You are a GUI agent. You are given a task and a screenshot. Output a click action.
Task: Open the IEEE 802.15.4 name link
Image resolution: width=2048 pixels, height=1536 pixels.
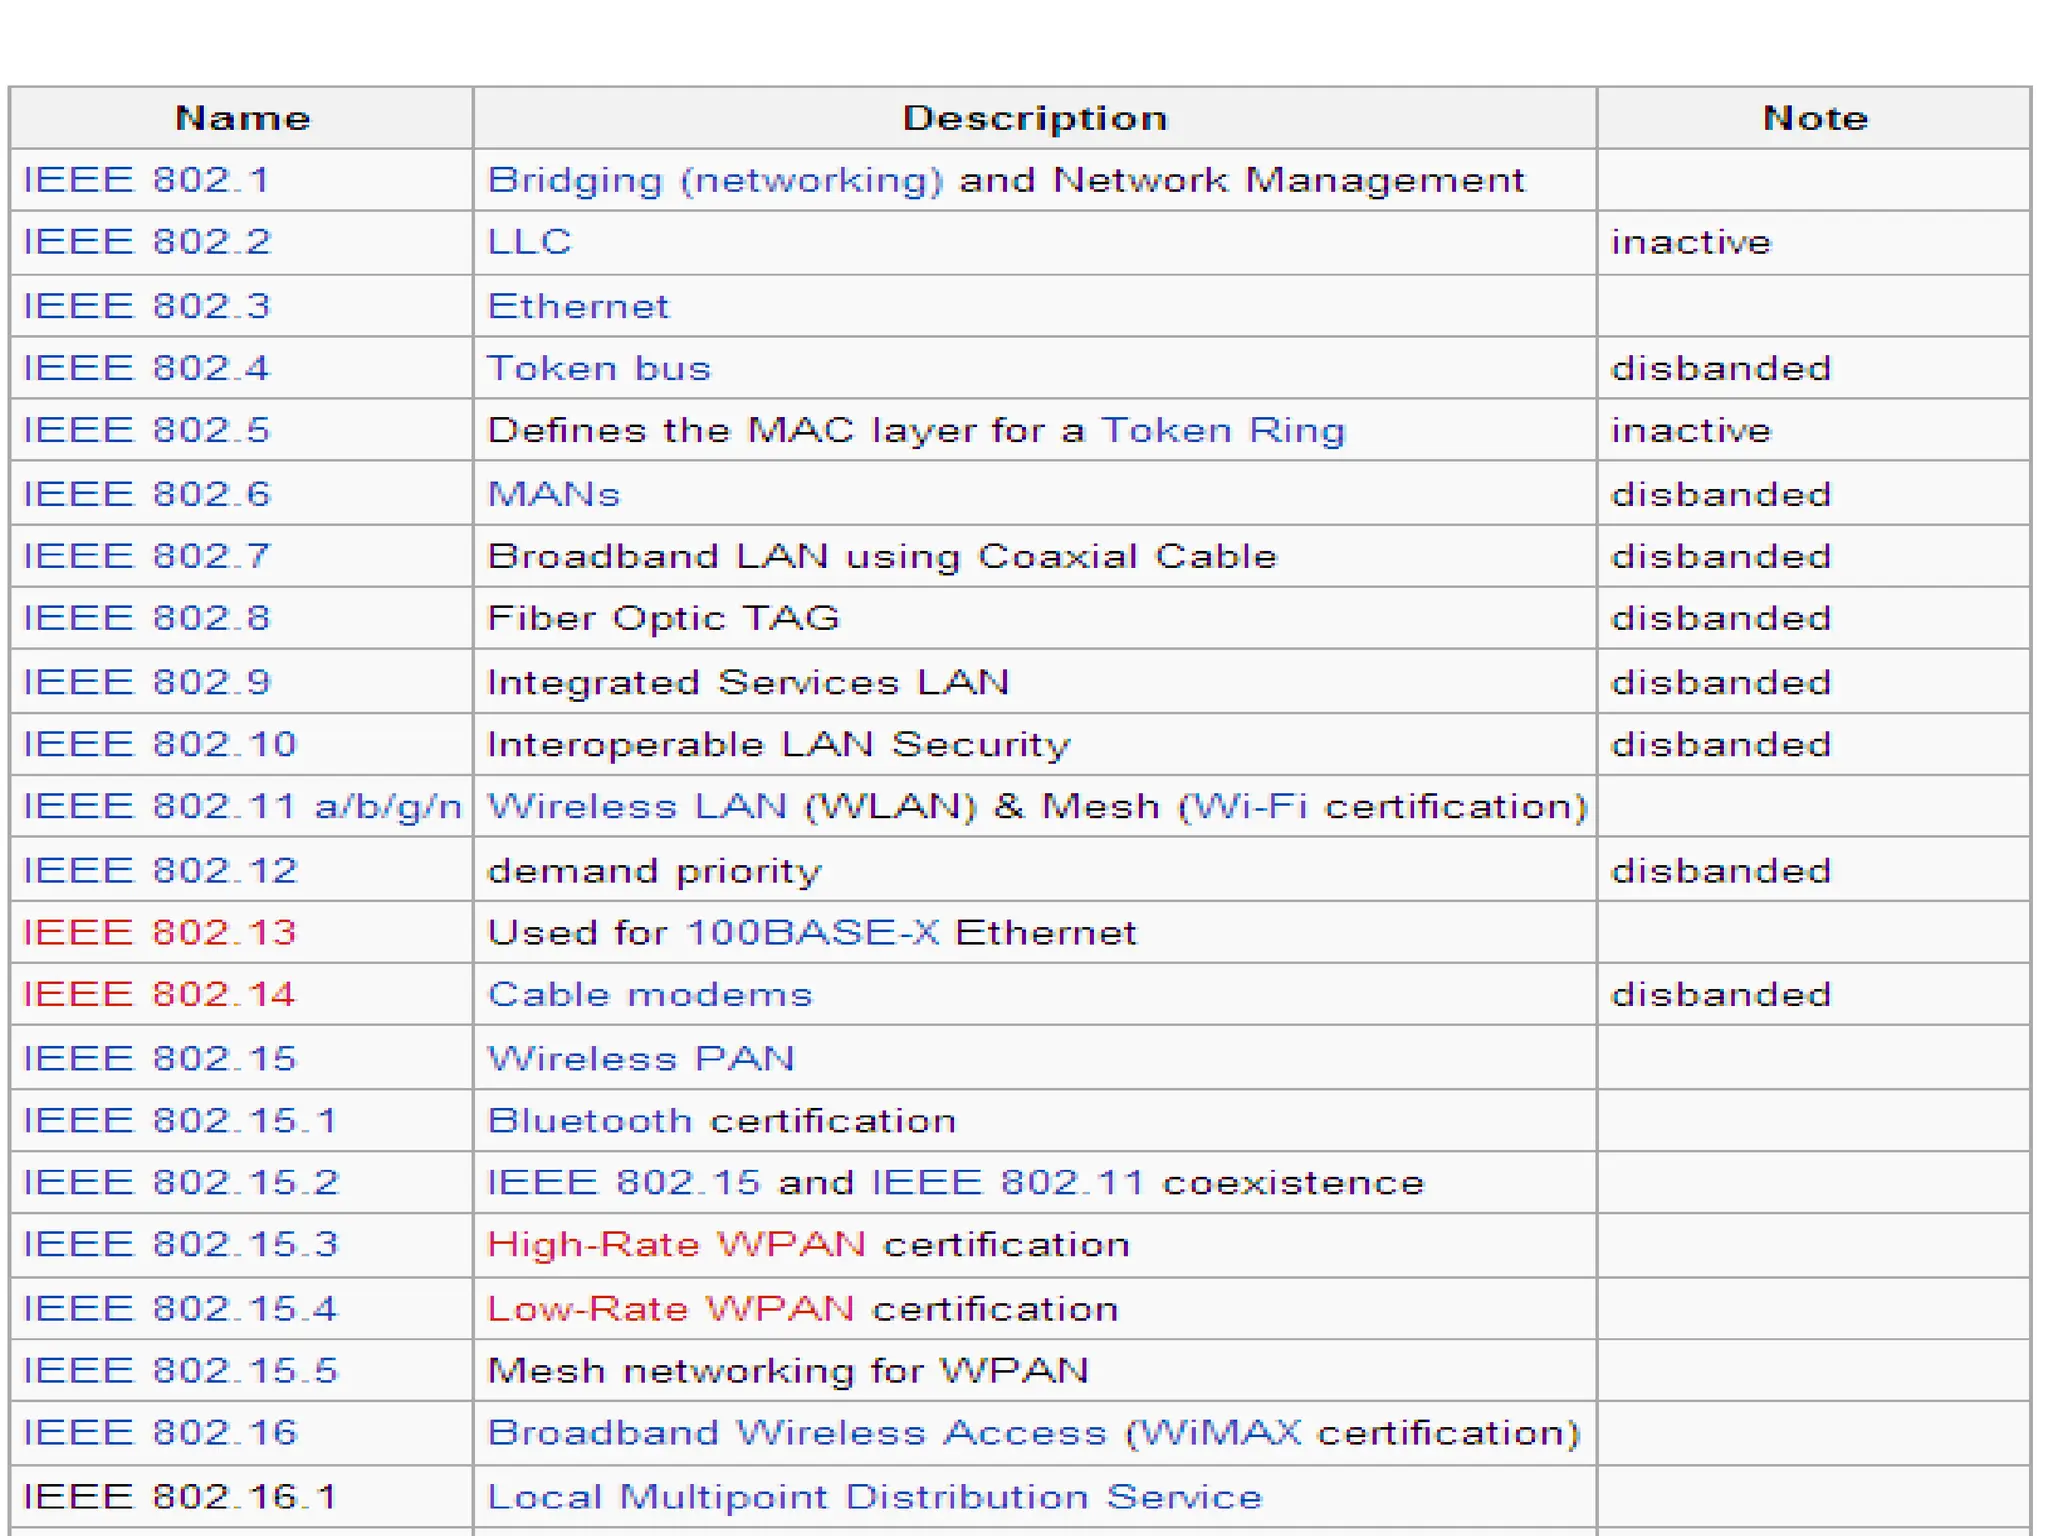[180, 1308]
